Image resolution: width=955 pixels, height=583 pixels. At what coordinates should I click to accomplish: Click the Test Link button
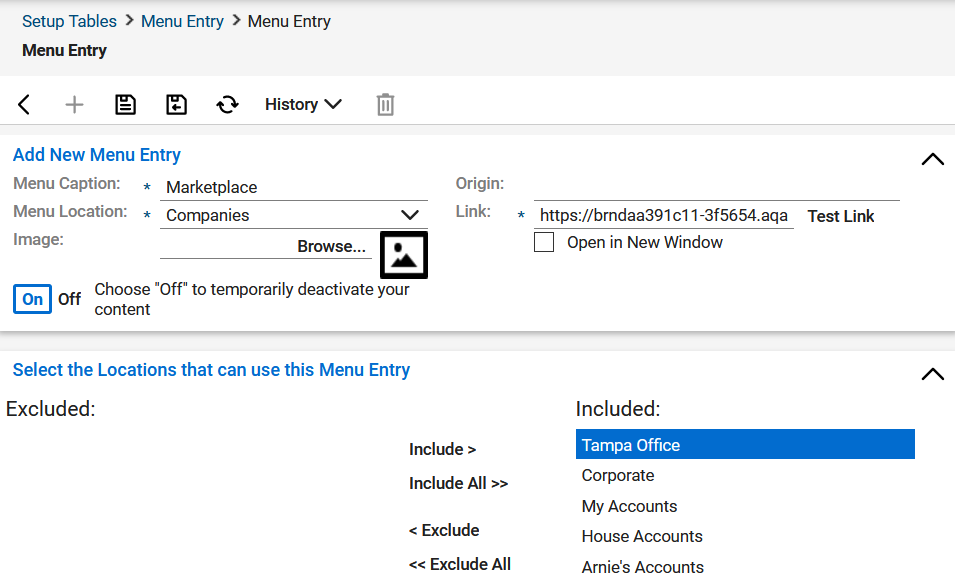pos(840,216)
